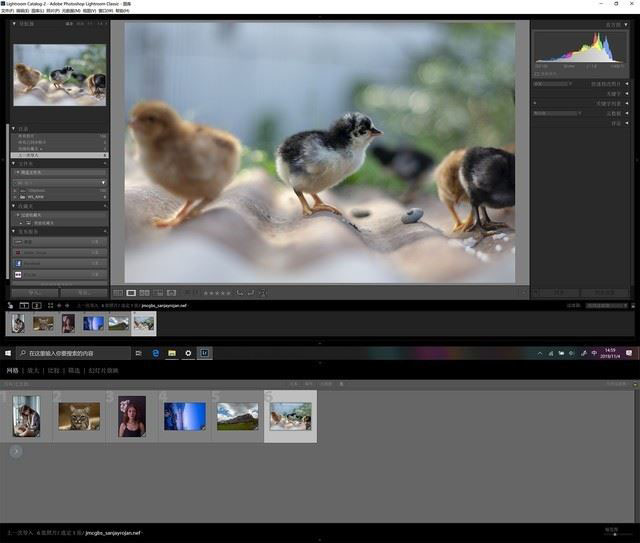Select All Photographs in Catalog
640x543 pixels.
(x=60, y=136)
